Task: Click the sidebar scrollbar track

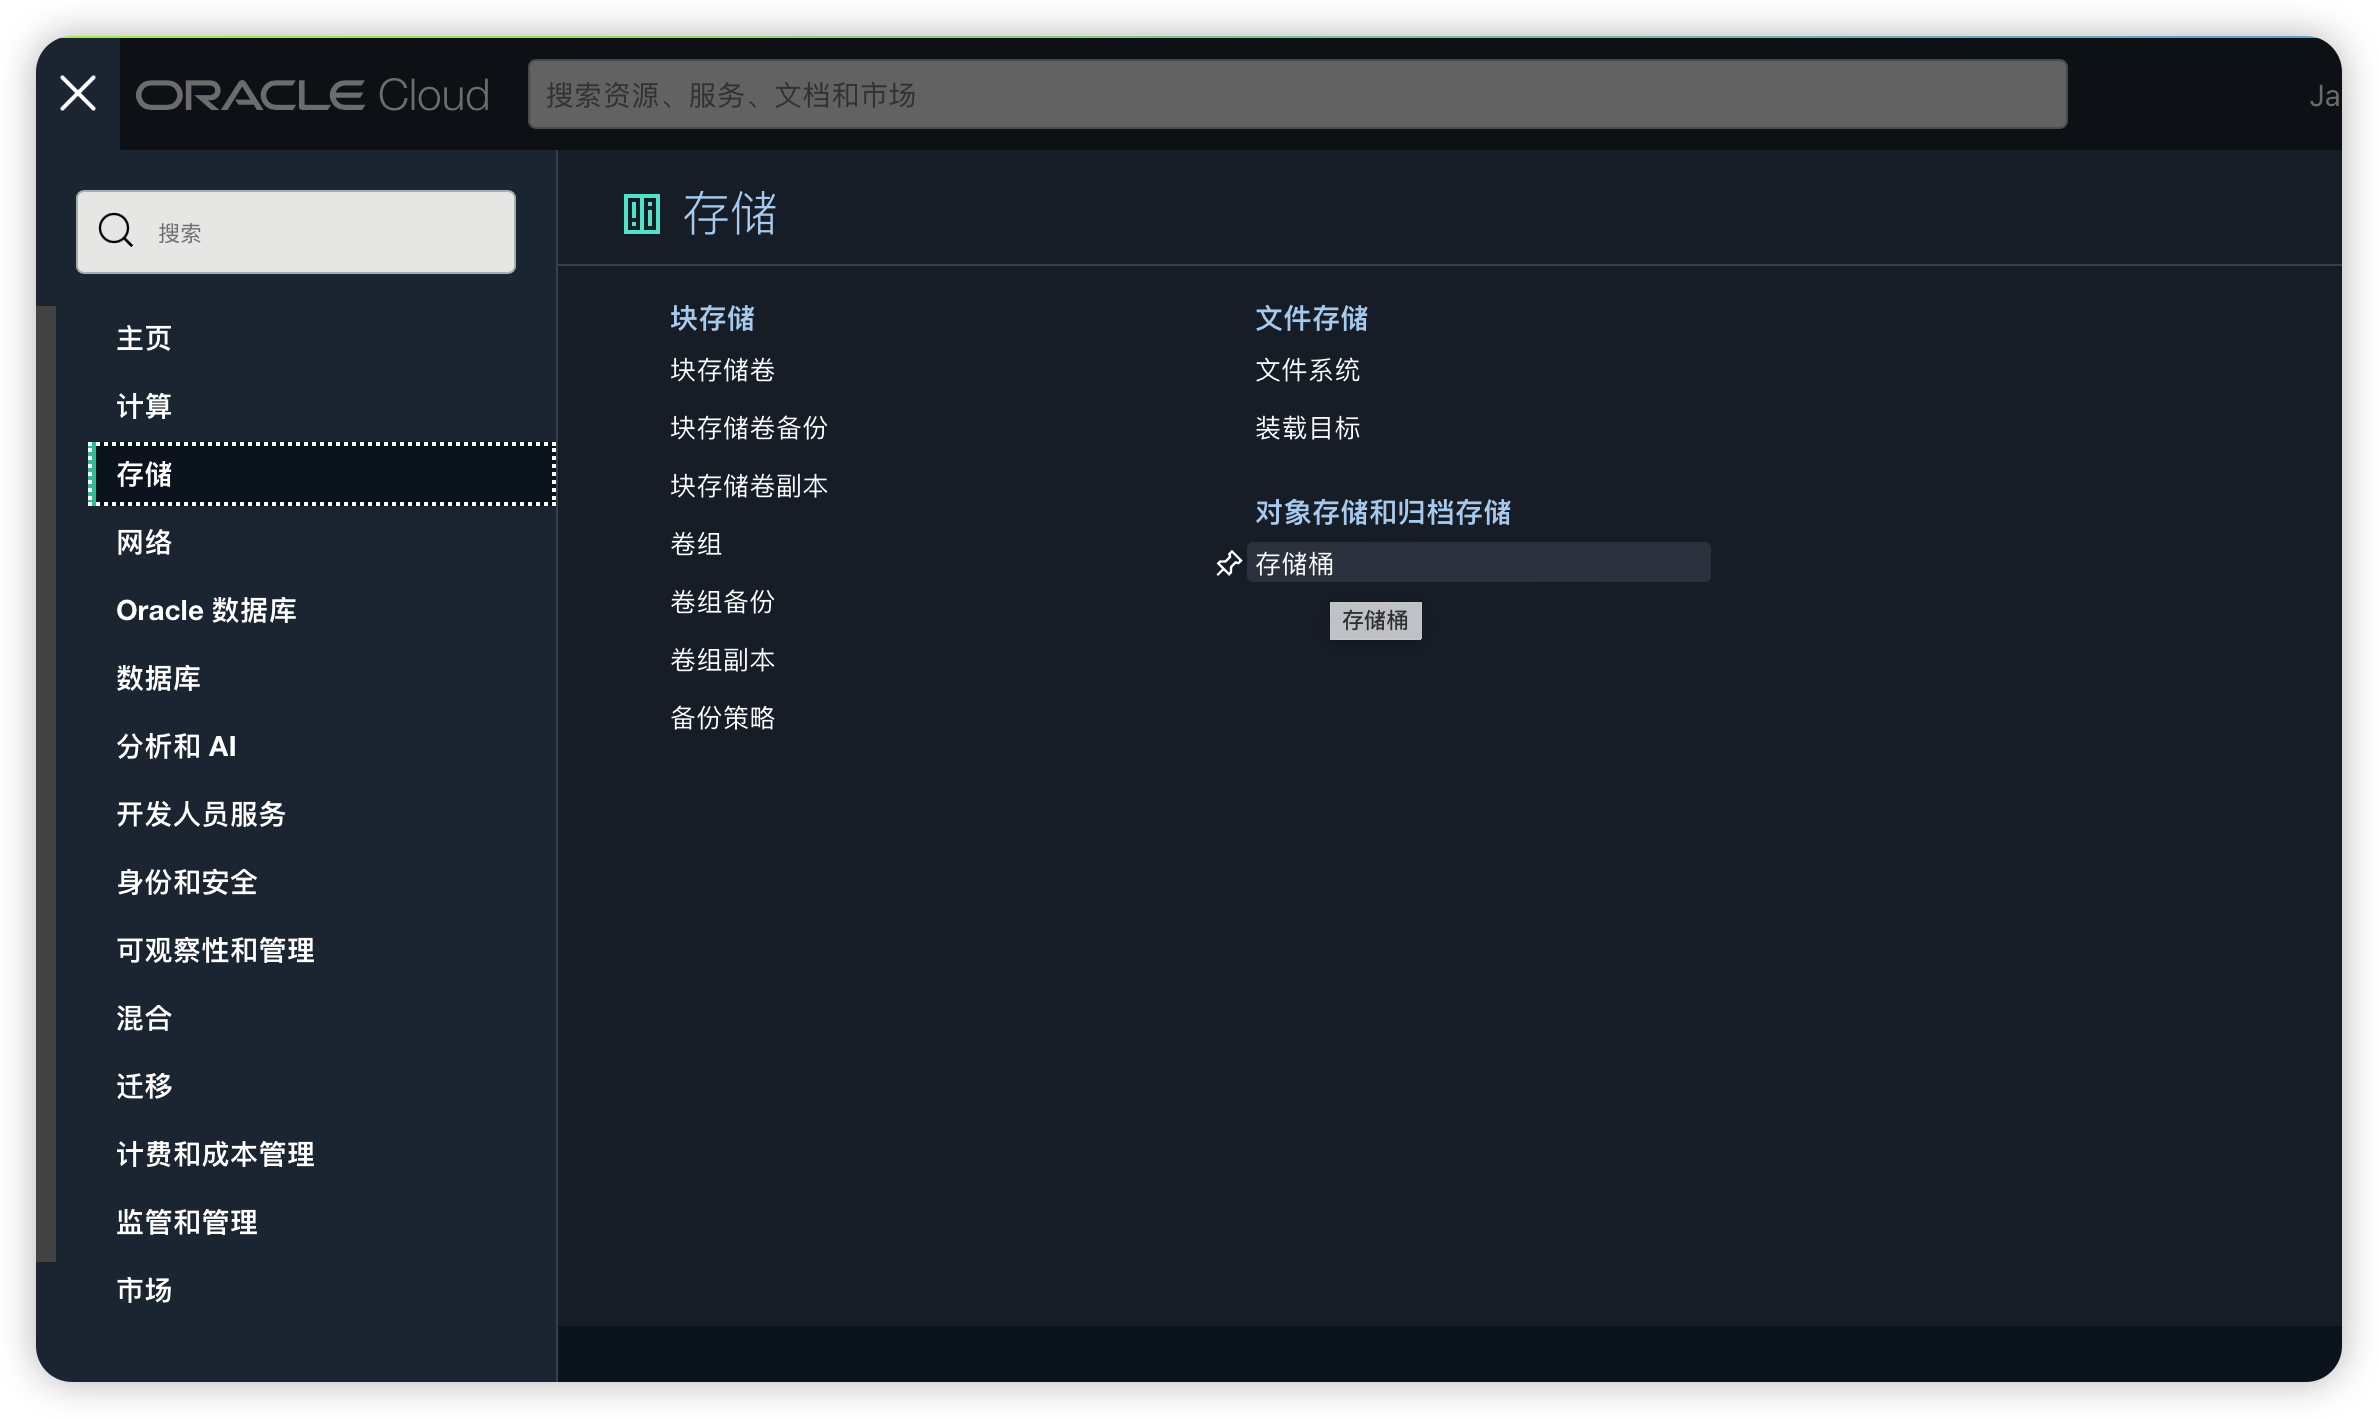Action: click(45, 780)
